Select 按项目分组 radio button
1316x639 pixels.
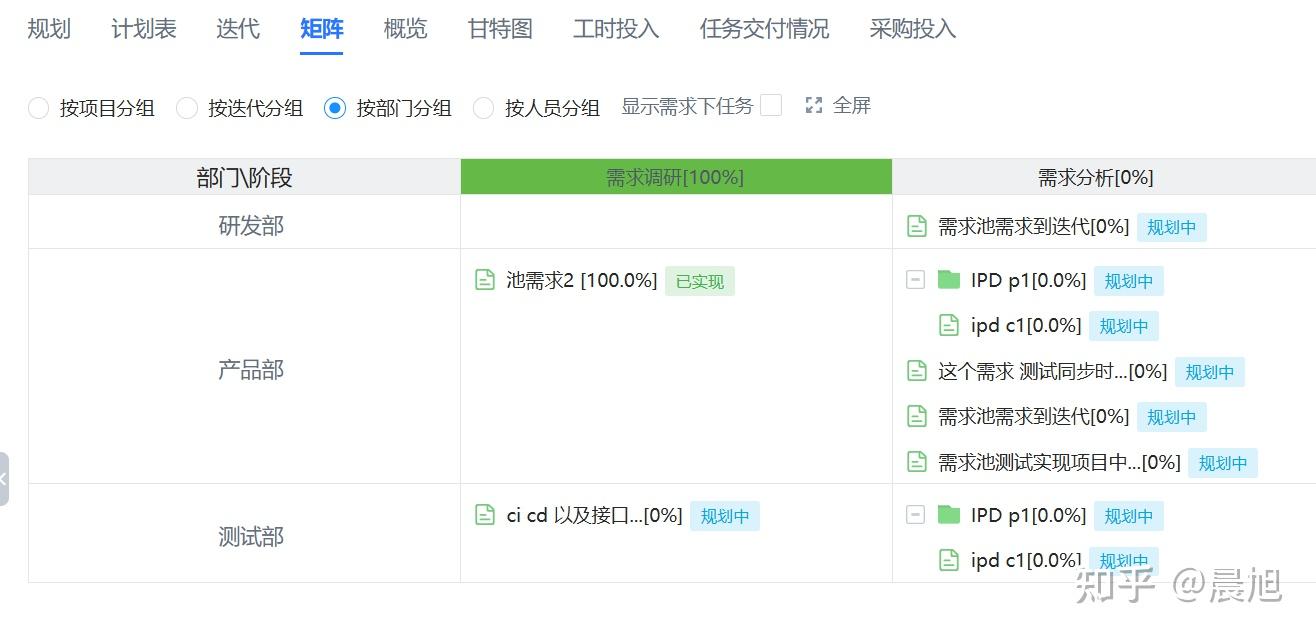[39, 108]
